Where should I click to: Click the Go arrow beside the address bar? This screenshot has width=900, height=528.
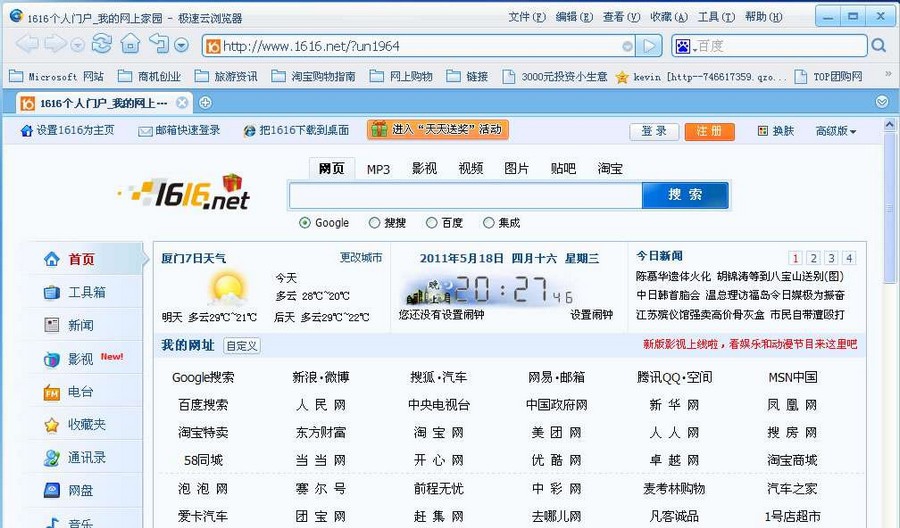tap(649, 46)
